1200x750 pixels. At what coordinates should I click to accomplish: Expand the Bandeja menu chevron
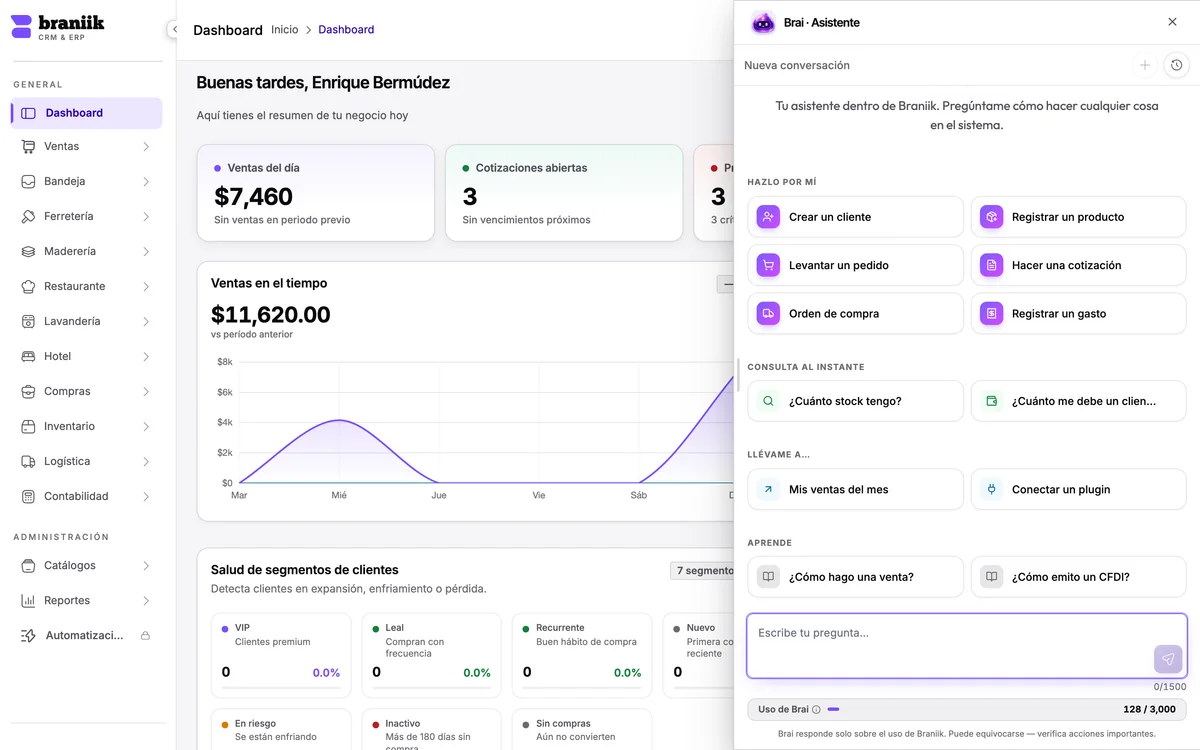click(146, 181)
